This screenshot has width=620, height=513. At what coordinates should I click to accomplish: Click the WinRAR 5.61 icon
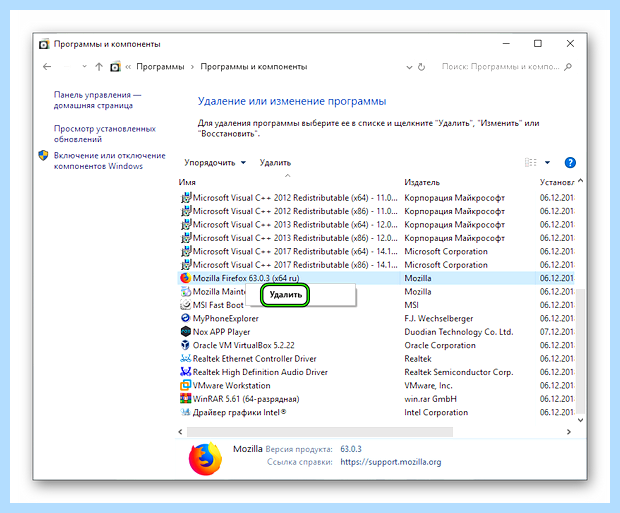pos(185,399)
